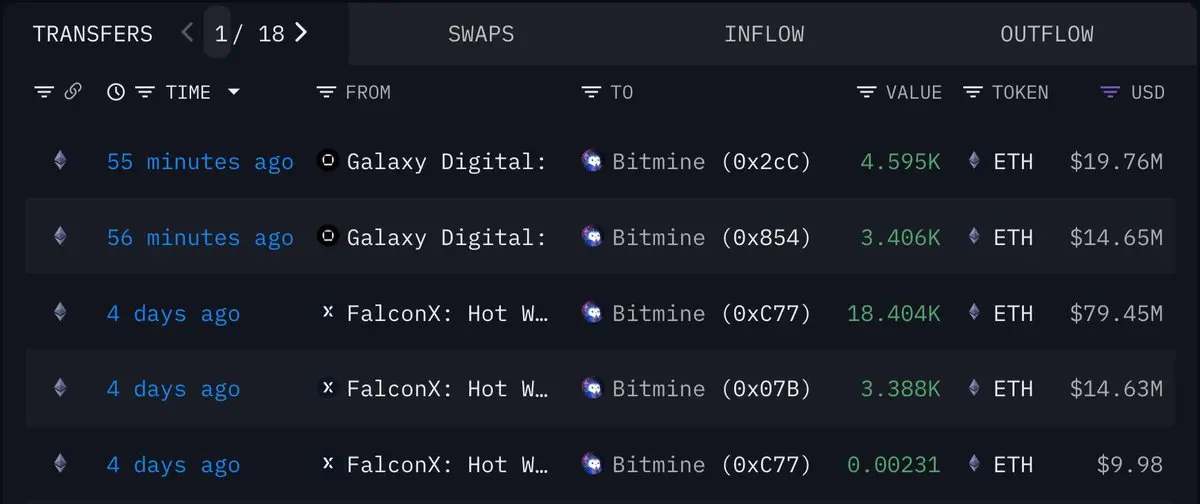1200x504 pixels.
Task: Go to the next transfers page
Action: click(301, 32)
